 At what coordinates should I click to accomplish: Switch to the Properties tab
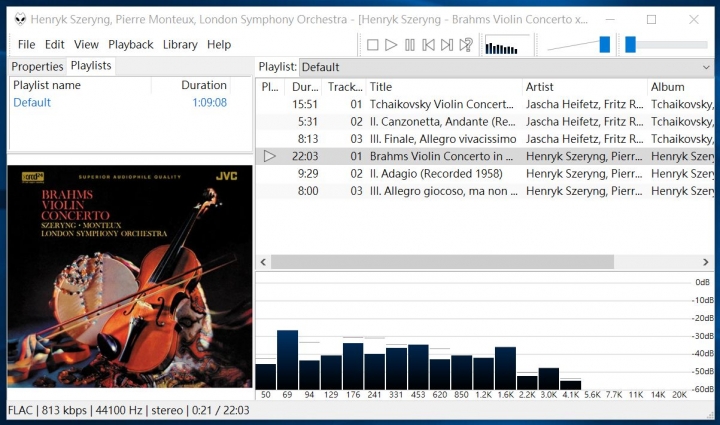[37, 67]
